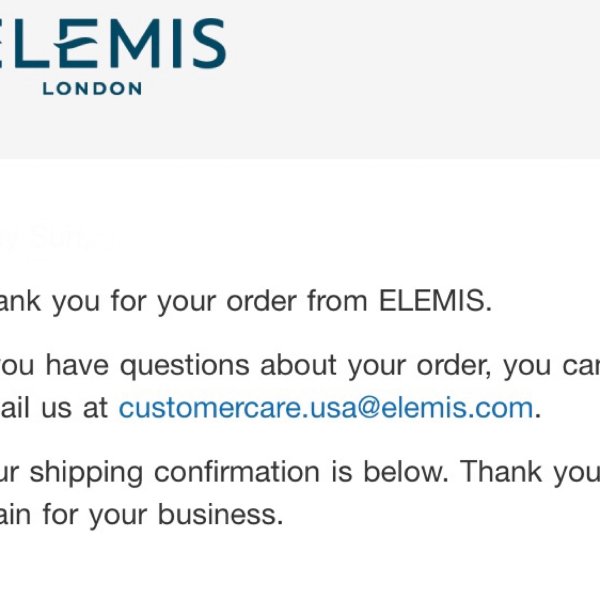
Task: Click Thank you after 'is below.'
Action: pyautogui.click(x=530, y=472)
